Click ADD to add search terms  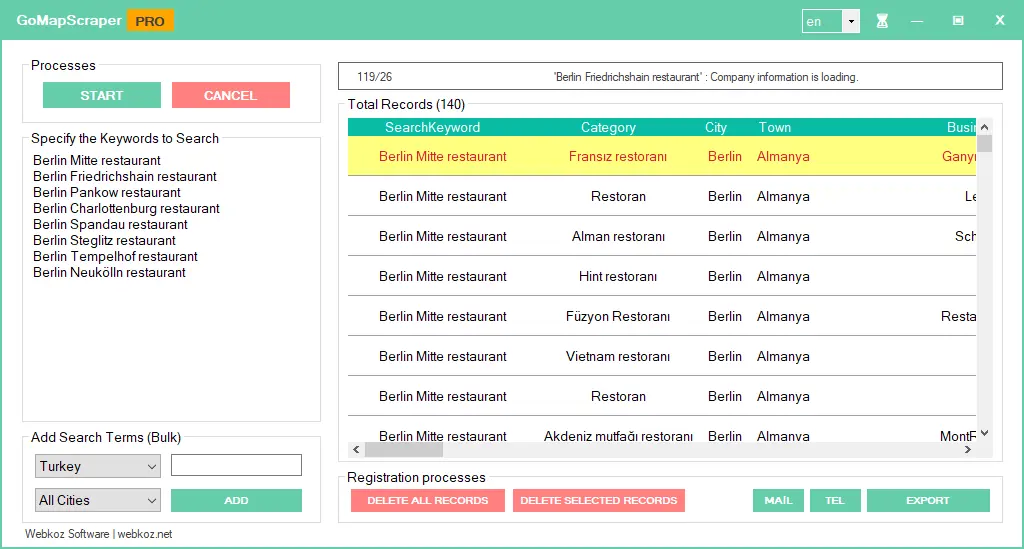(x=236, y=500)
